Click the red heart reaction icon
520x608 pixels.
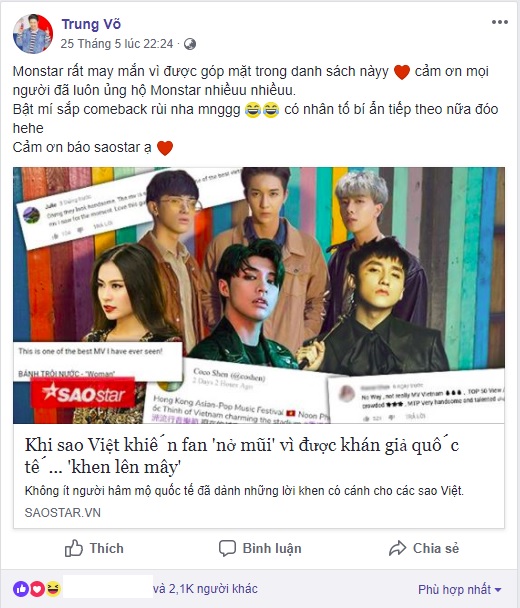(37, 589)
